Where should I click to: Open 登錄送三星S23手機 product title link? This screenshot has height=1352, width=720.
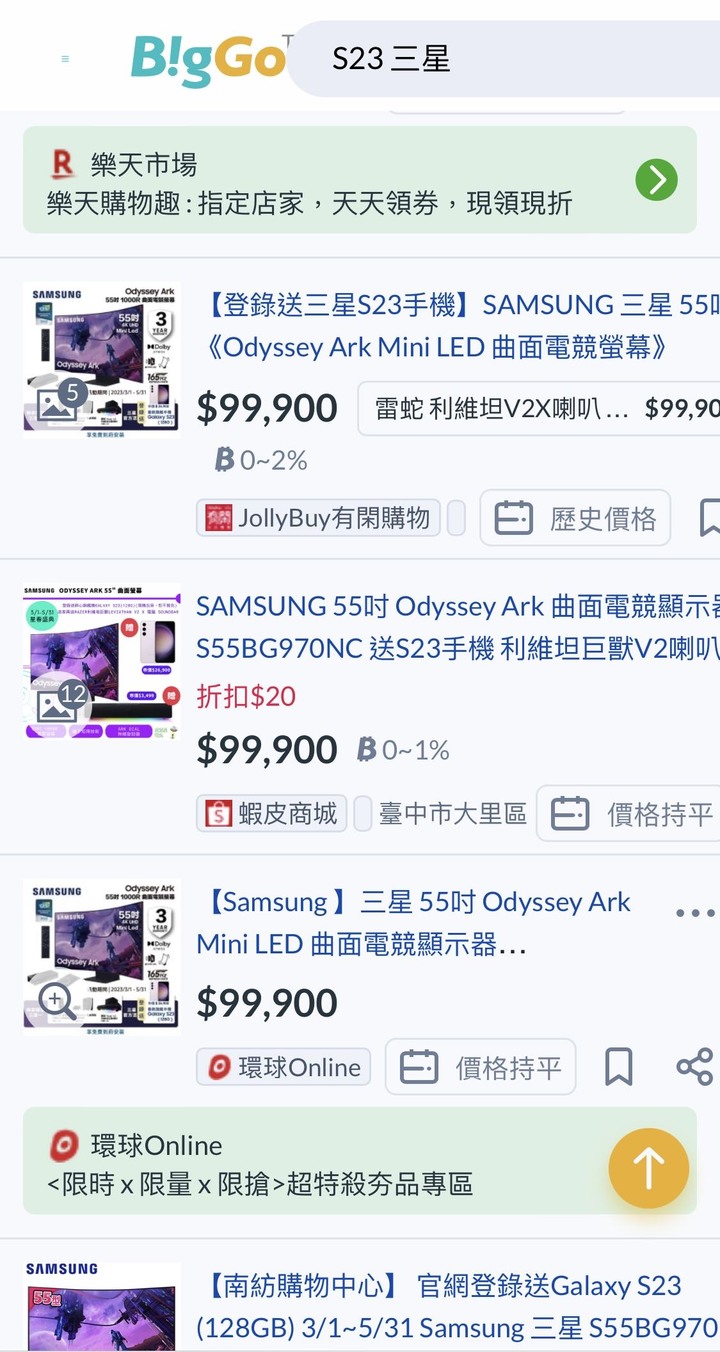458,326
